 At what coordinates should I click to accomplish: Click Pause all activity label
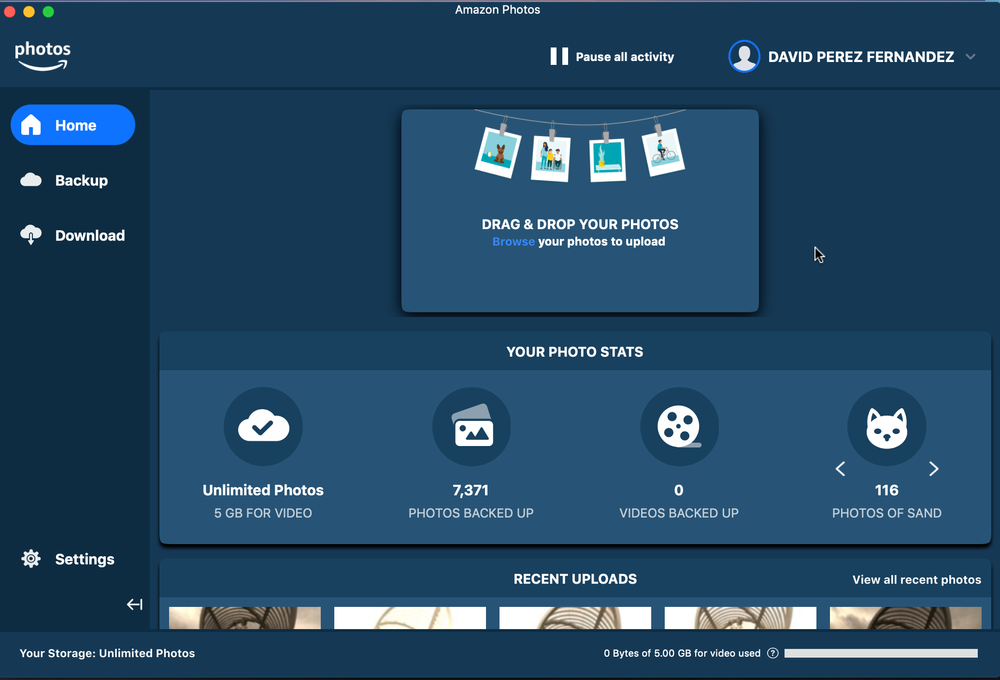click(624, 57)
